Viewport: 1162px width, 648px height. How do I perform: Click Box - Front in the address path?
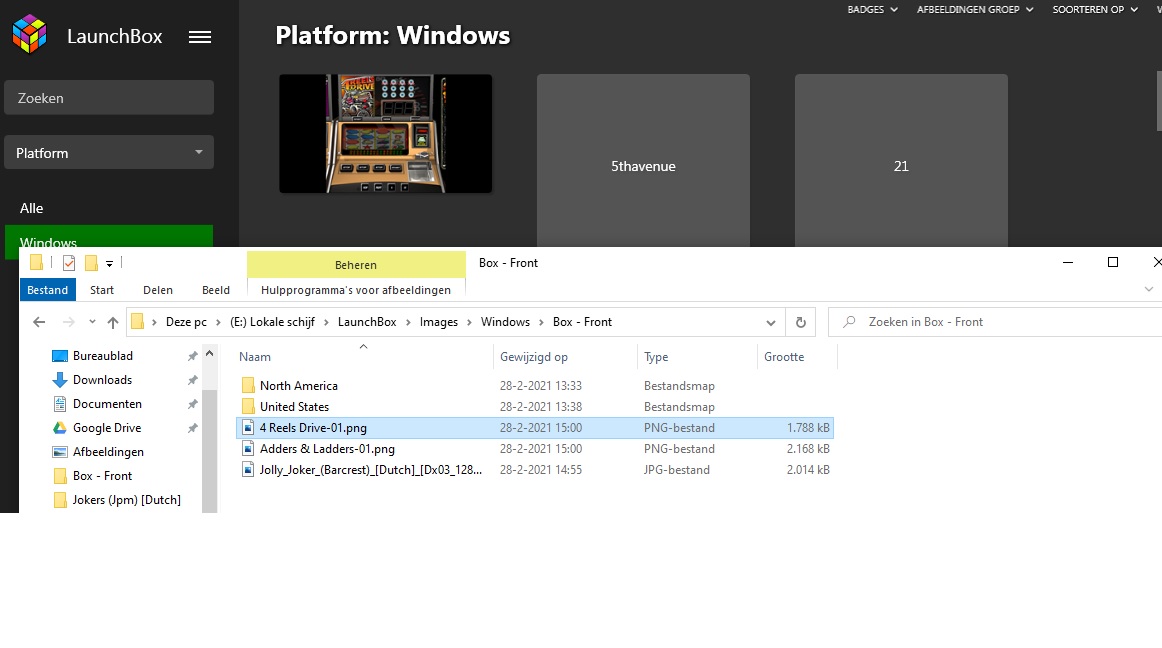click(x=582, y=322)
